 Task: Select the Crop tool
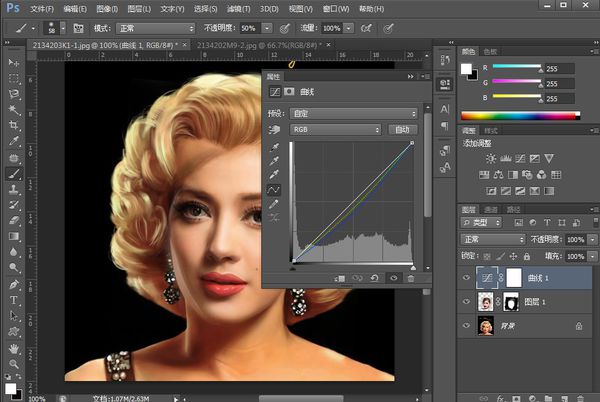click(14, 125)
